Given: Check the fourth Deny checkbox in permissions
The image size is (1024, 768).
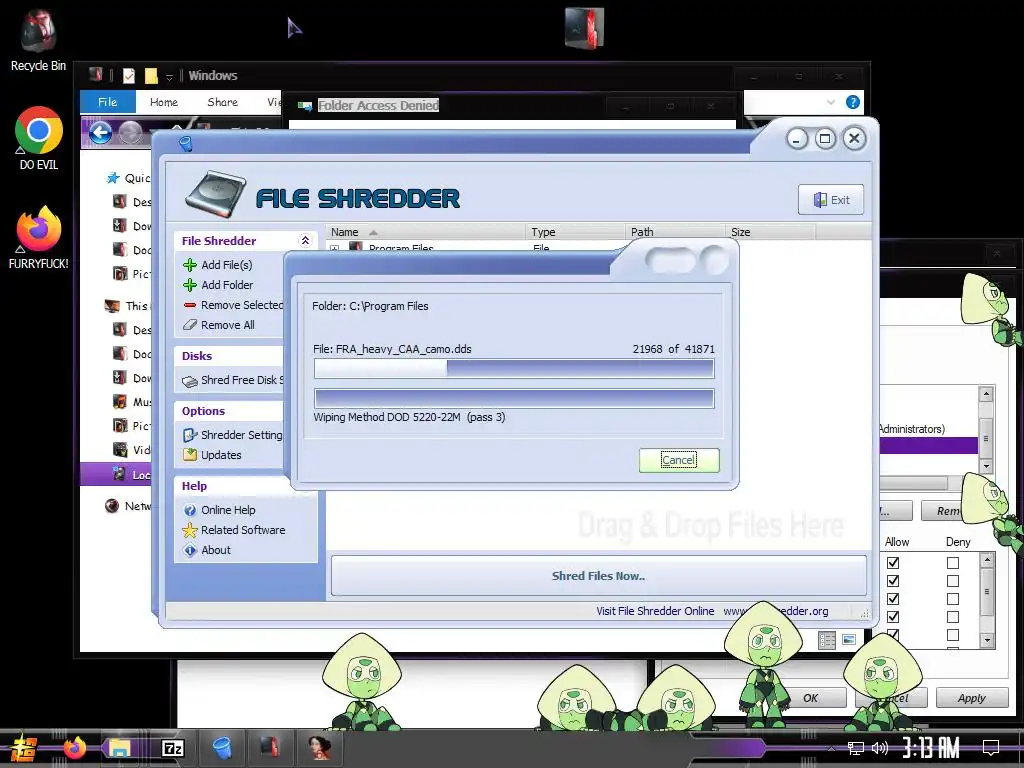Looking at the screenshot, I should point(953,616).
